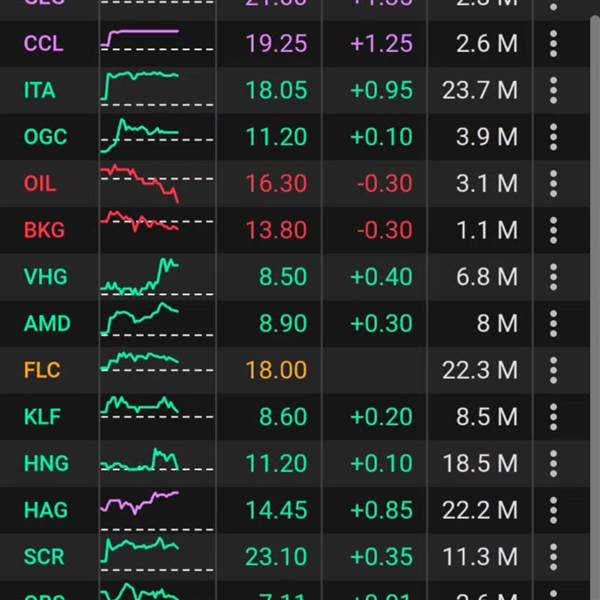Image resolution: width=600 pixels, height=600 pixels.
Task: Open the three-dot menu for ITA
Action: (553, 90)
